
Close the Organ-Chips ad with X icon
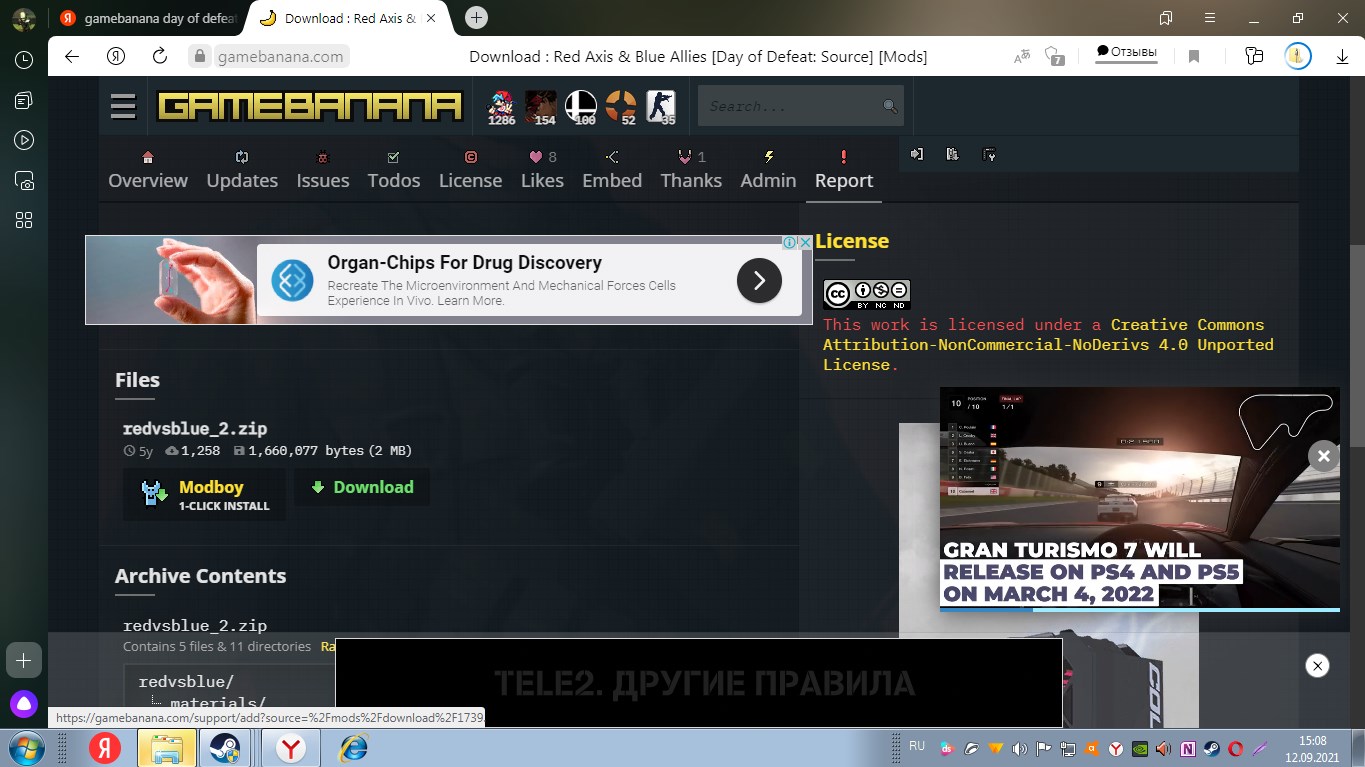pos(806,242)
